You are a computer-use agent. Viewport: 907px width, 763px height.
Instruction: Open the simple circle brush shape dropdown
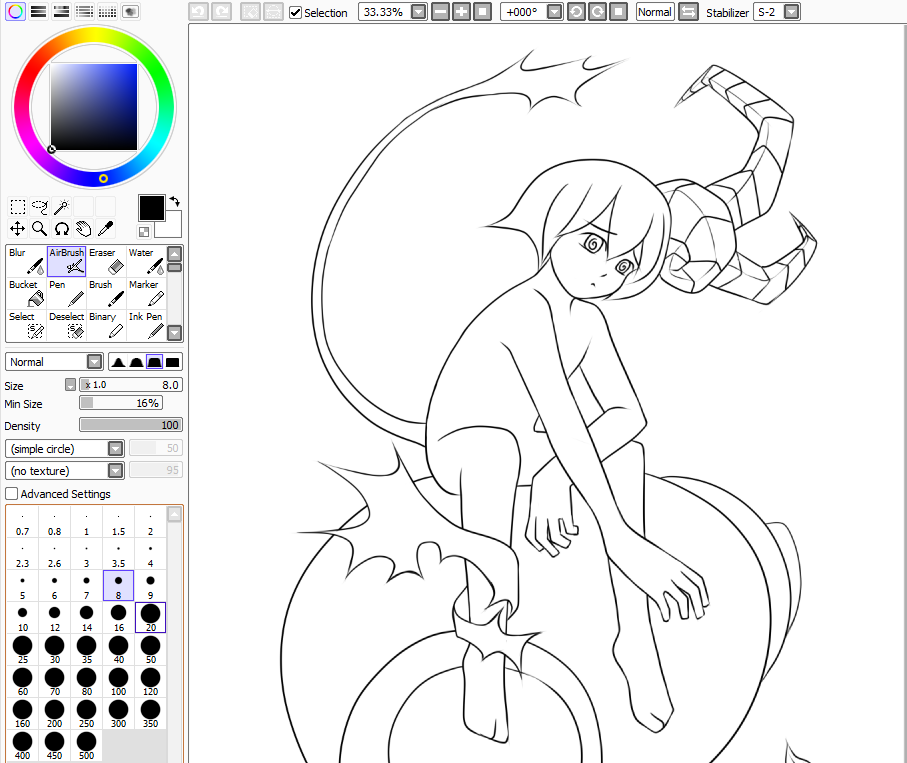tap(116, 449)
